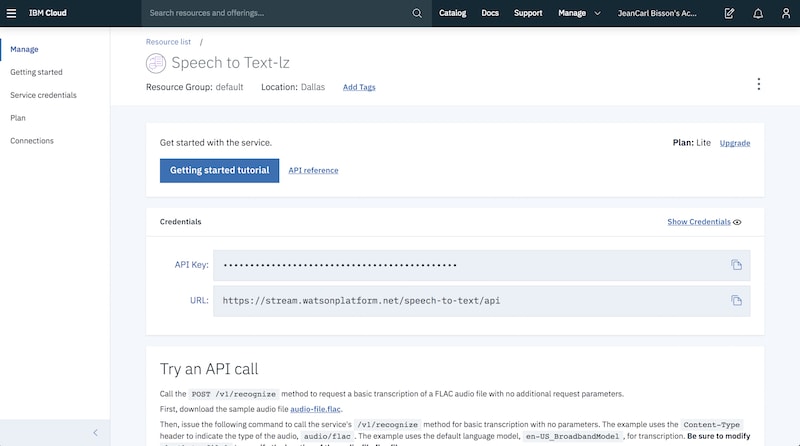Click the POST /v1/recognize code snippet

234,394
